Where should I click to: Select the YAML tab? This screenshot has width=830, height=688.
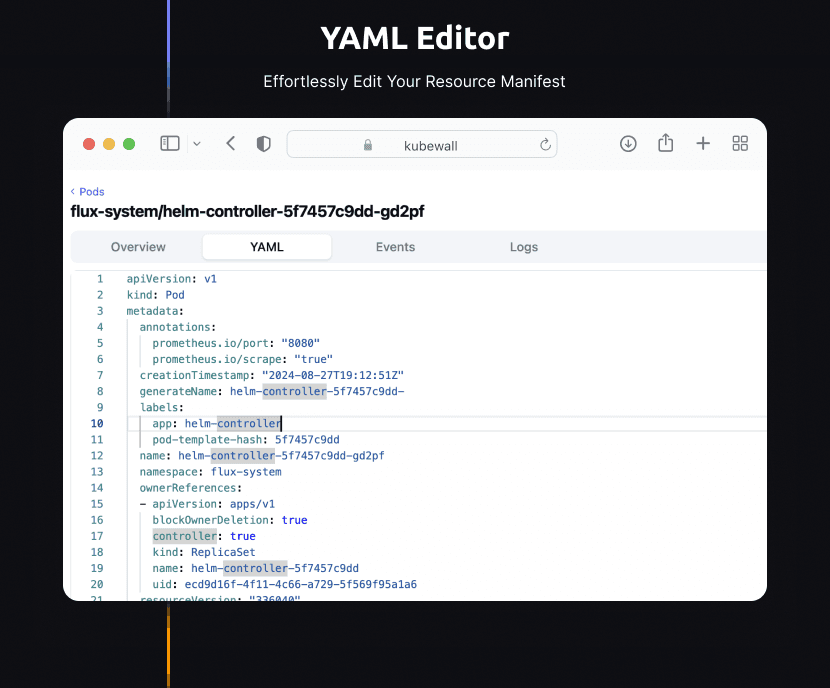[267, 247]
